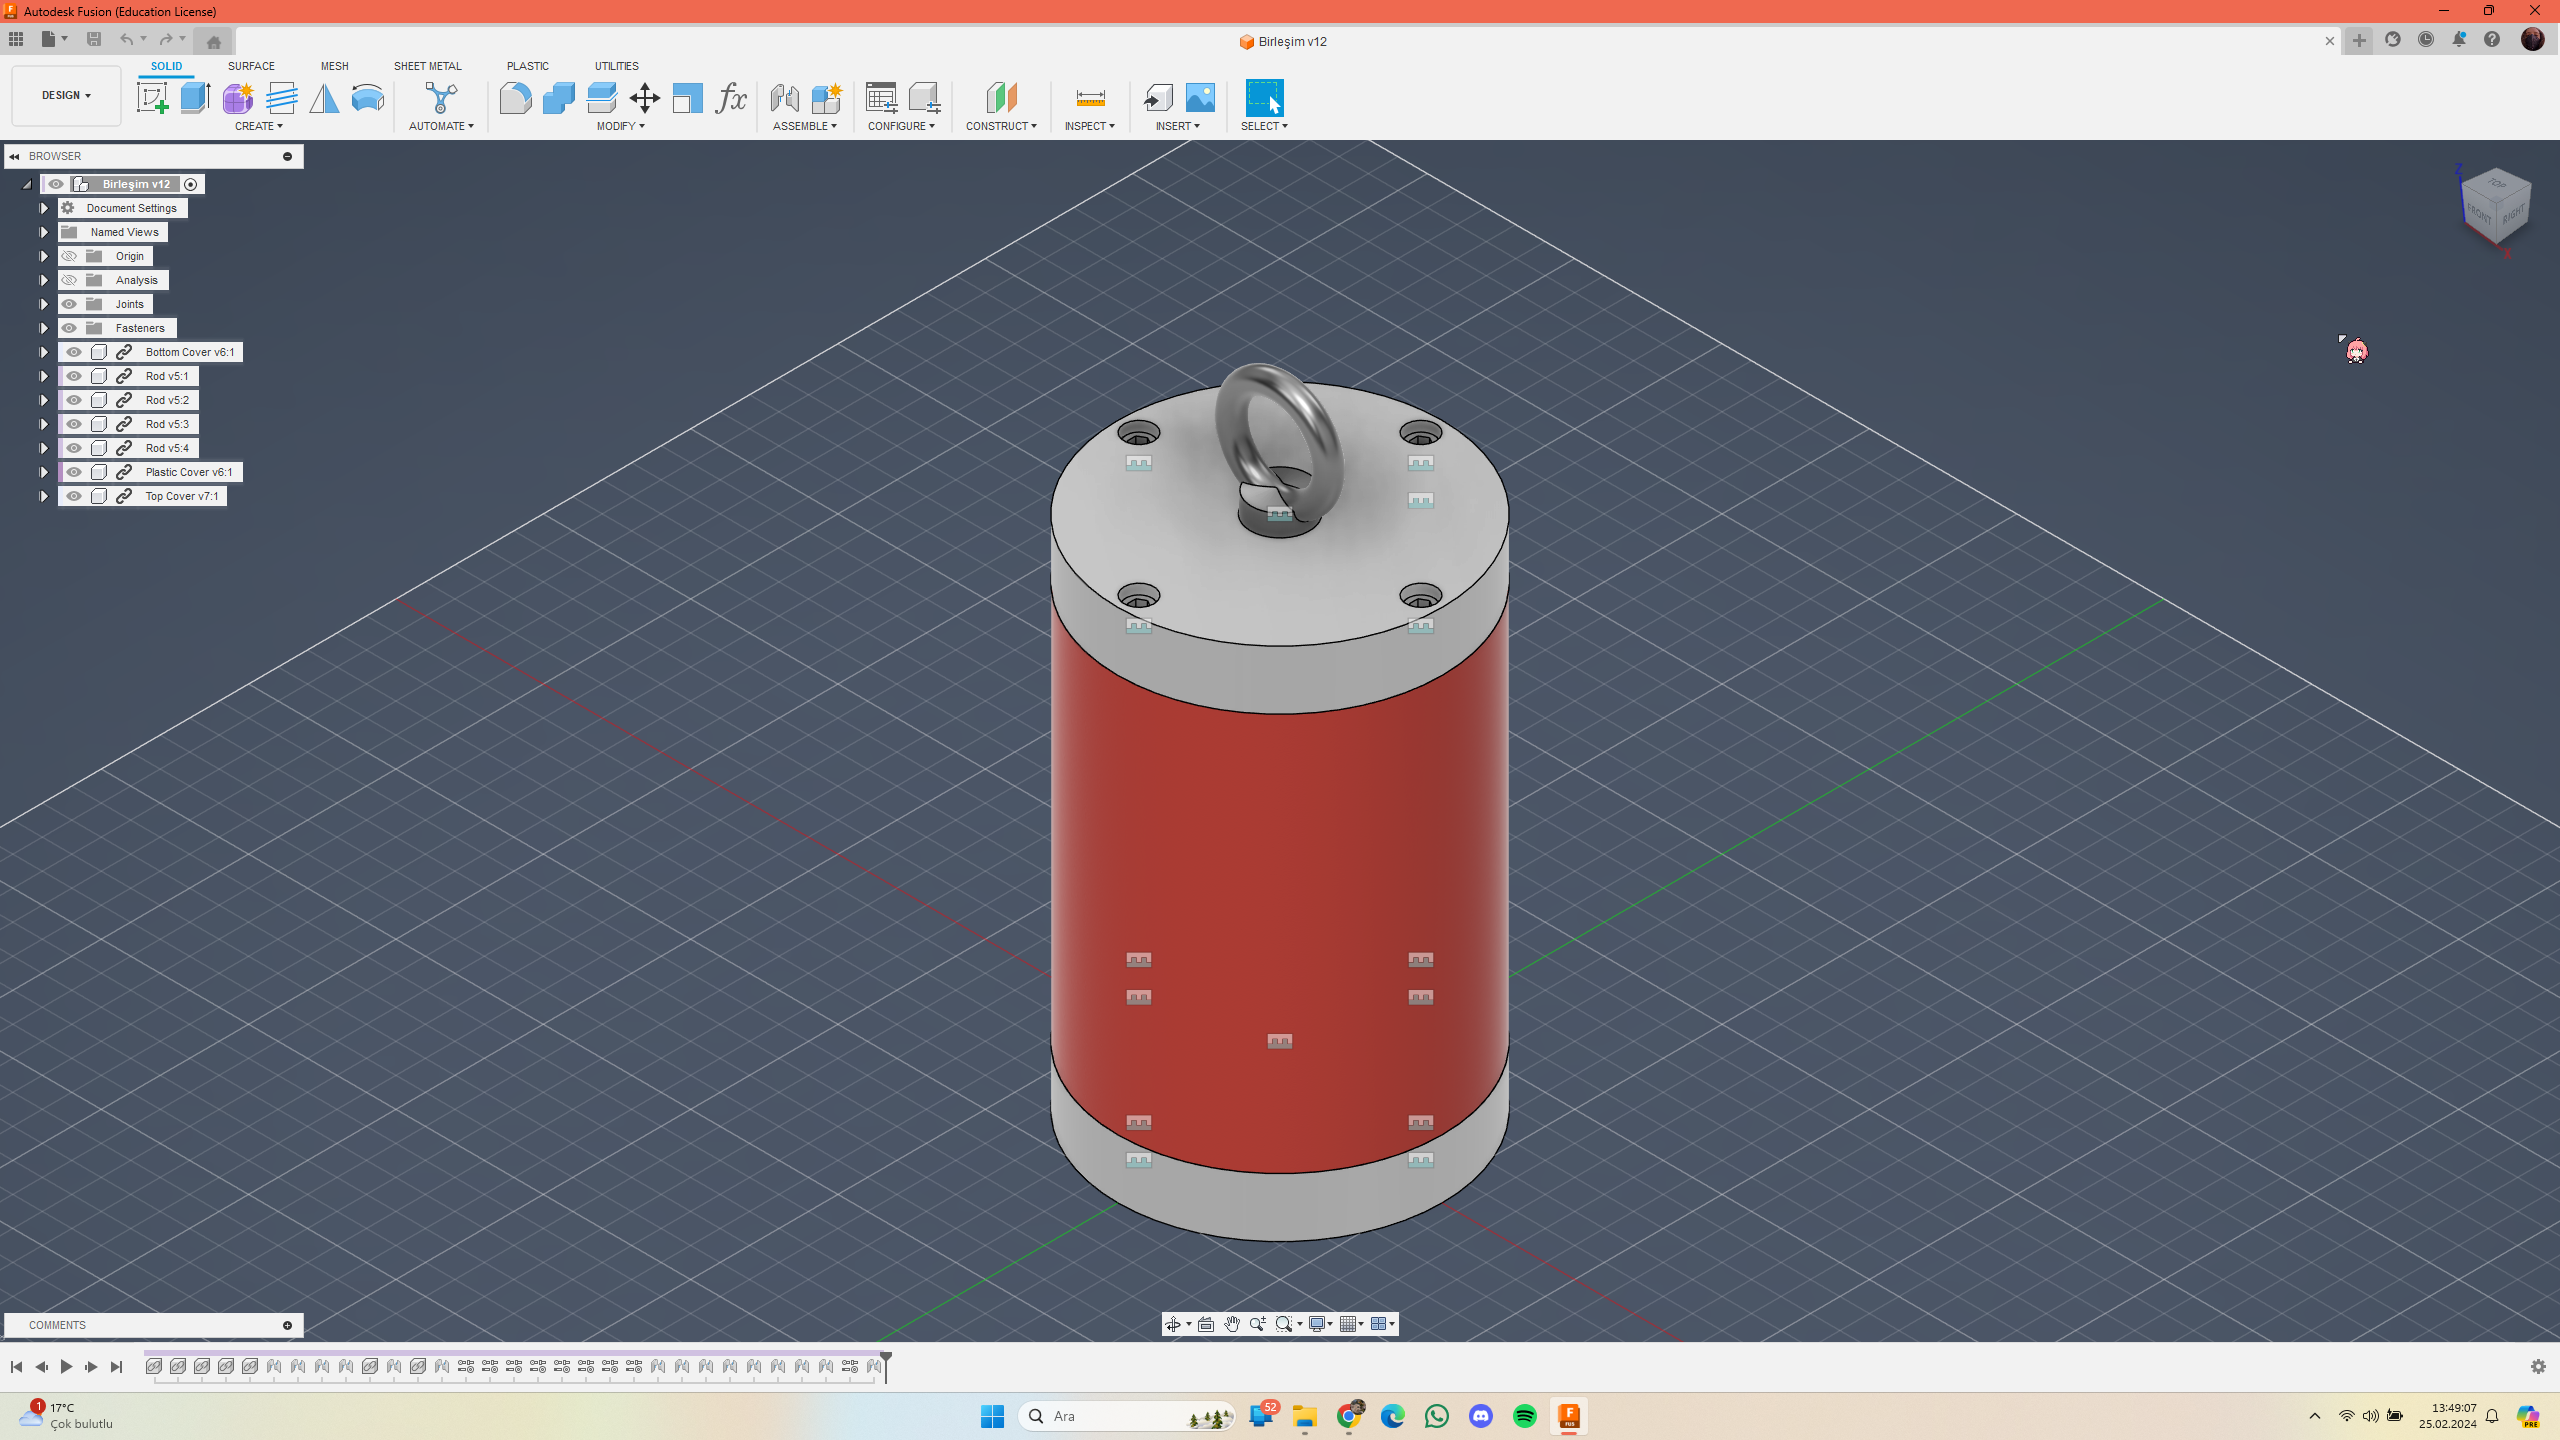Viewport: 2560px width, 1440px height.
Task: Open Spotify from the Windows taskbar
Action: point(1524,1416)
